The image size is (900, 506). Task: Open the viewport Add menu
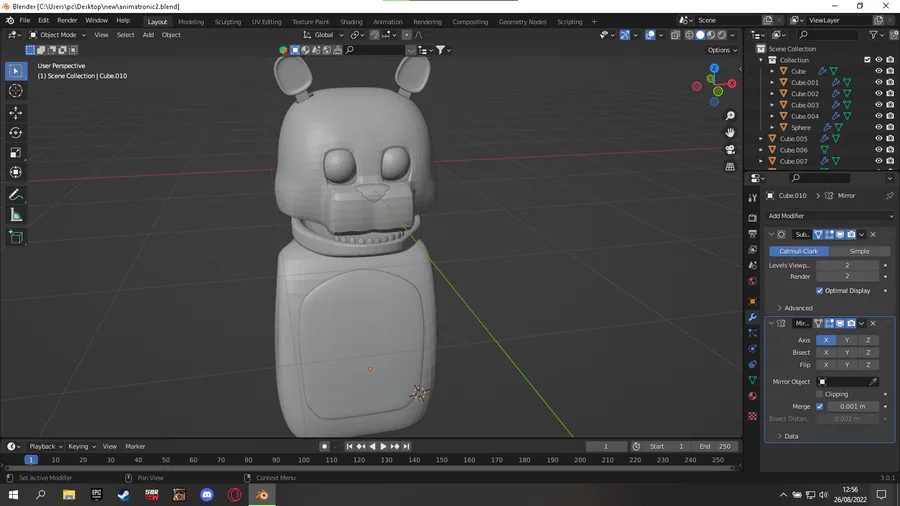tap(148, 35)
